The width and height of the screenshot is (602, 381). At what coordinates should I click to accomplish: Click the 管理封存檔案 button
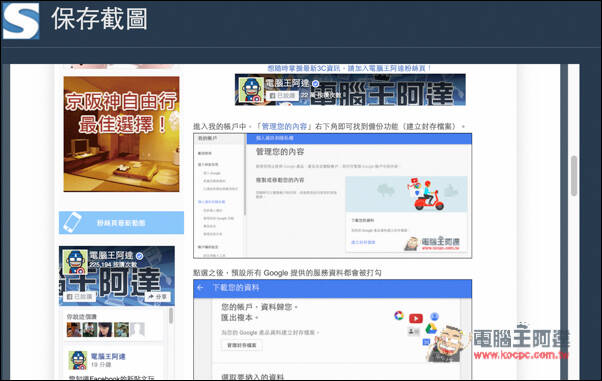[241, 345]
